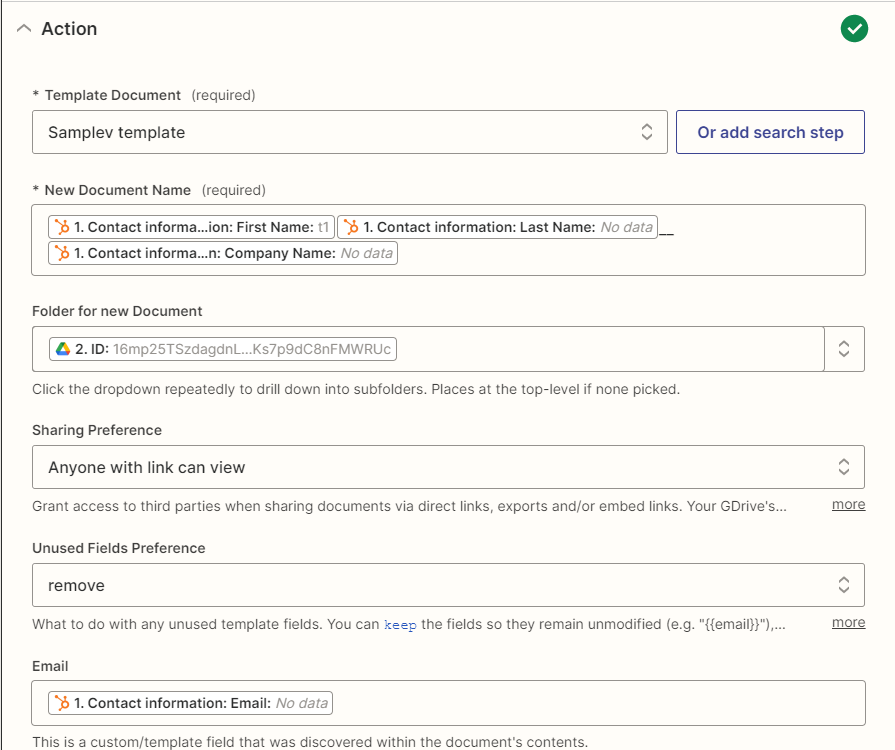Click the Google Drive ID token

coord(223,349)
